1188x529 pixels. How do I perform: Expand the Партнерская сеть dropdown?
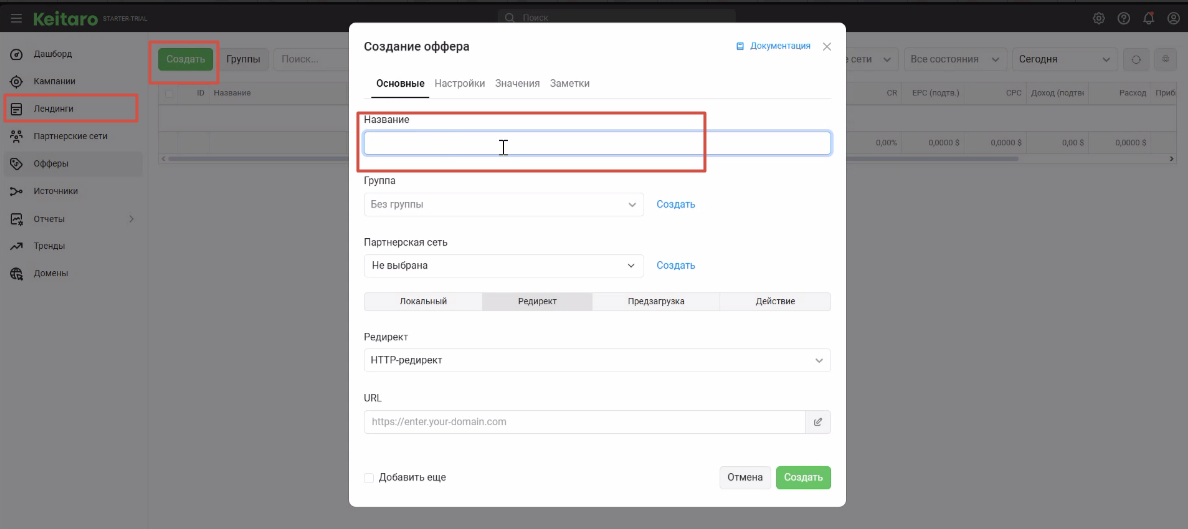[x=503, y=265]
